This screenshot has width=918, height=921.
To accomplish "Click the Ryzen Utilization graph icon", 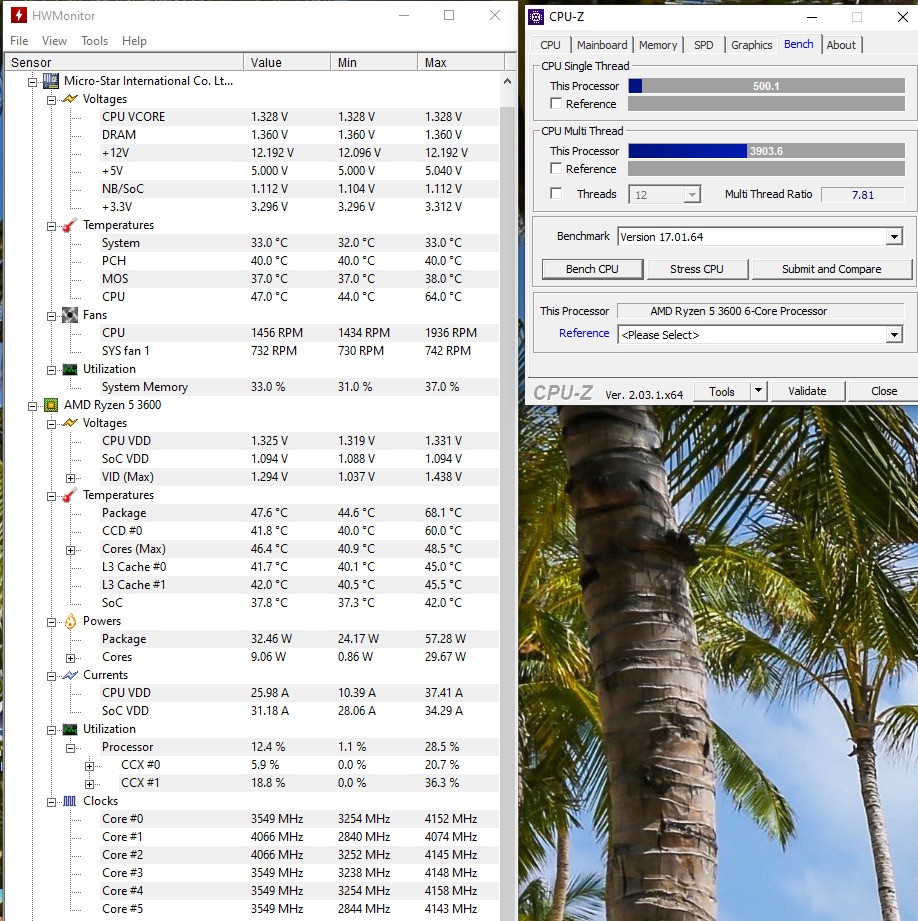I will [70, 729].
